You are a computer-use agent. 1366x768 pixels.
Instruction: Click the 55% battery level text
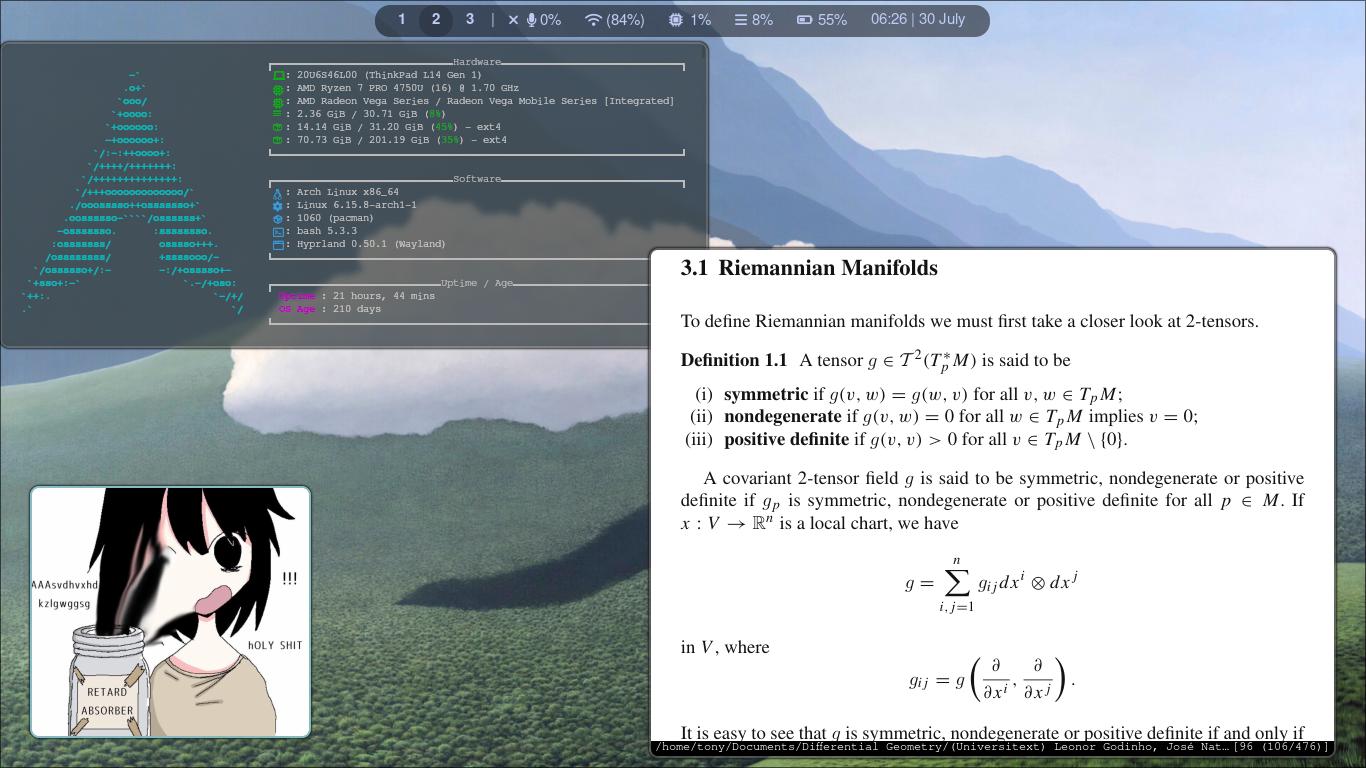pyautogui.click(x=832, y=20)
